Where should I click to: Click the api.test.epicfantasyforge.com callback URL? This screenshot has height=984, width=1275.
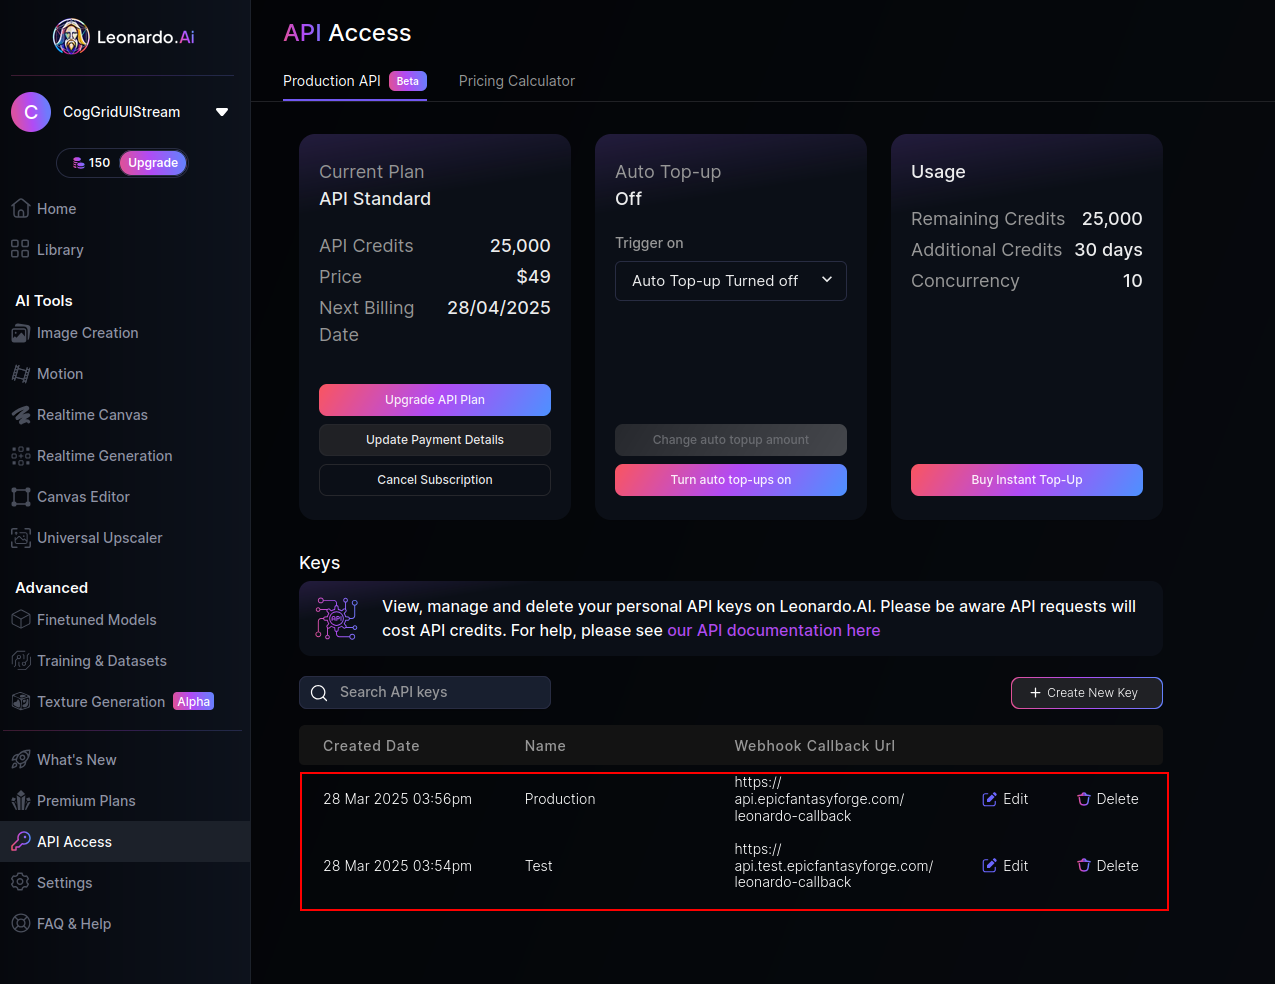(834, 866)
